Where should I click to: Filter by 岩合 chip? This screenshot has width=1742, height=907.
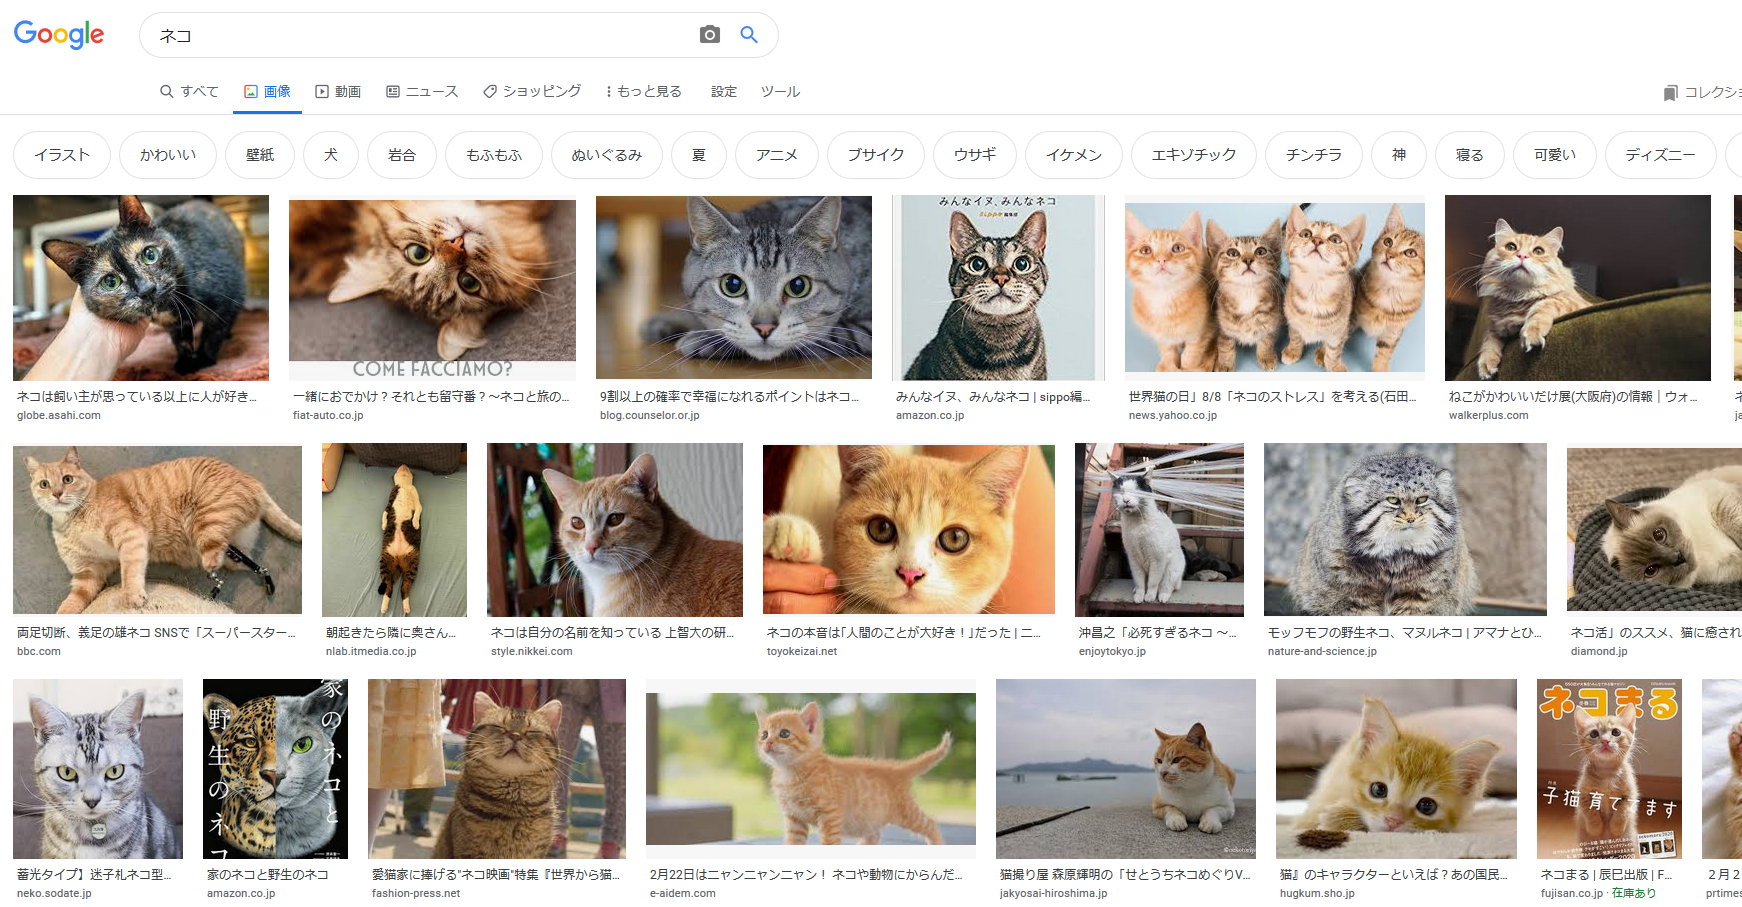tap(402, 155)
